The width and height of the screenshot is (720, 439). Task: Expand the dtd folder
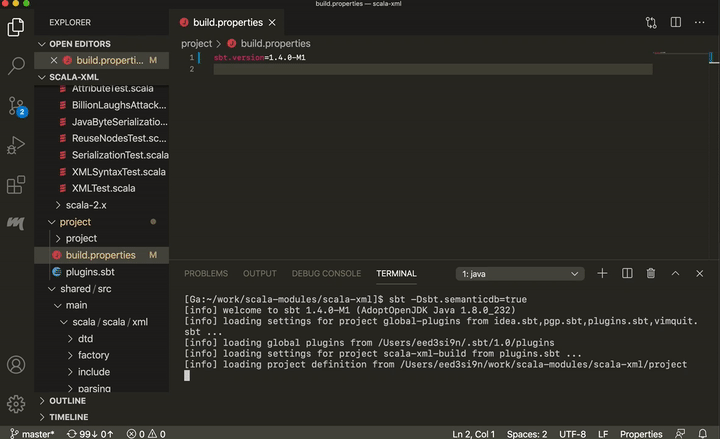pyautogui.click(x=101, y=338)
